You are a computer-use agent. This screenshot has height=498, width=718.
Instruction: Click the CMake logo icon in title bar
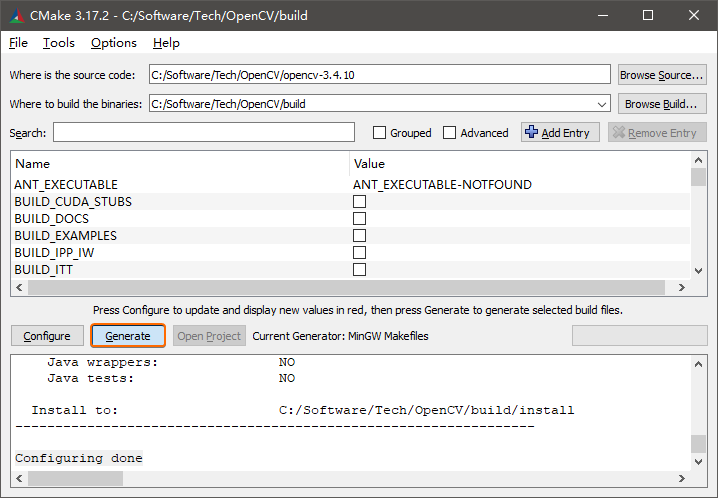(16, 16)
